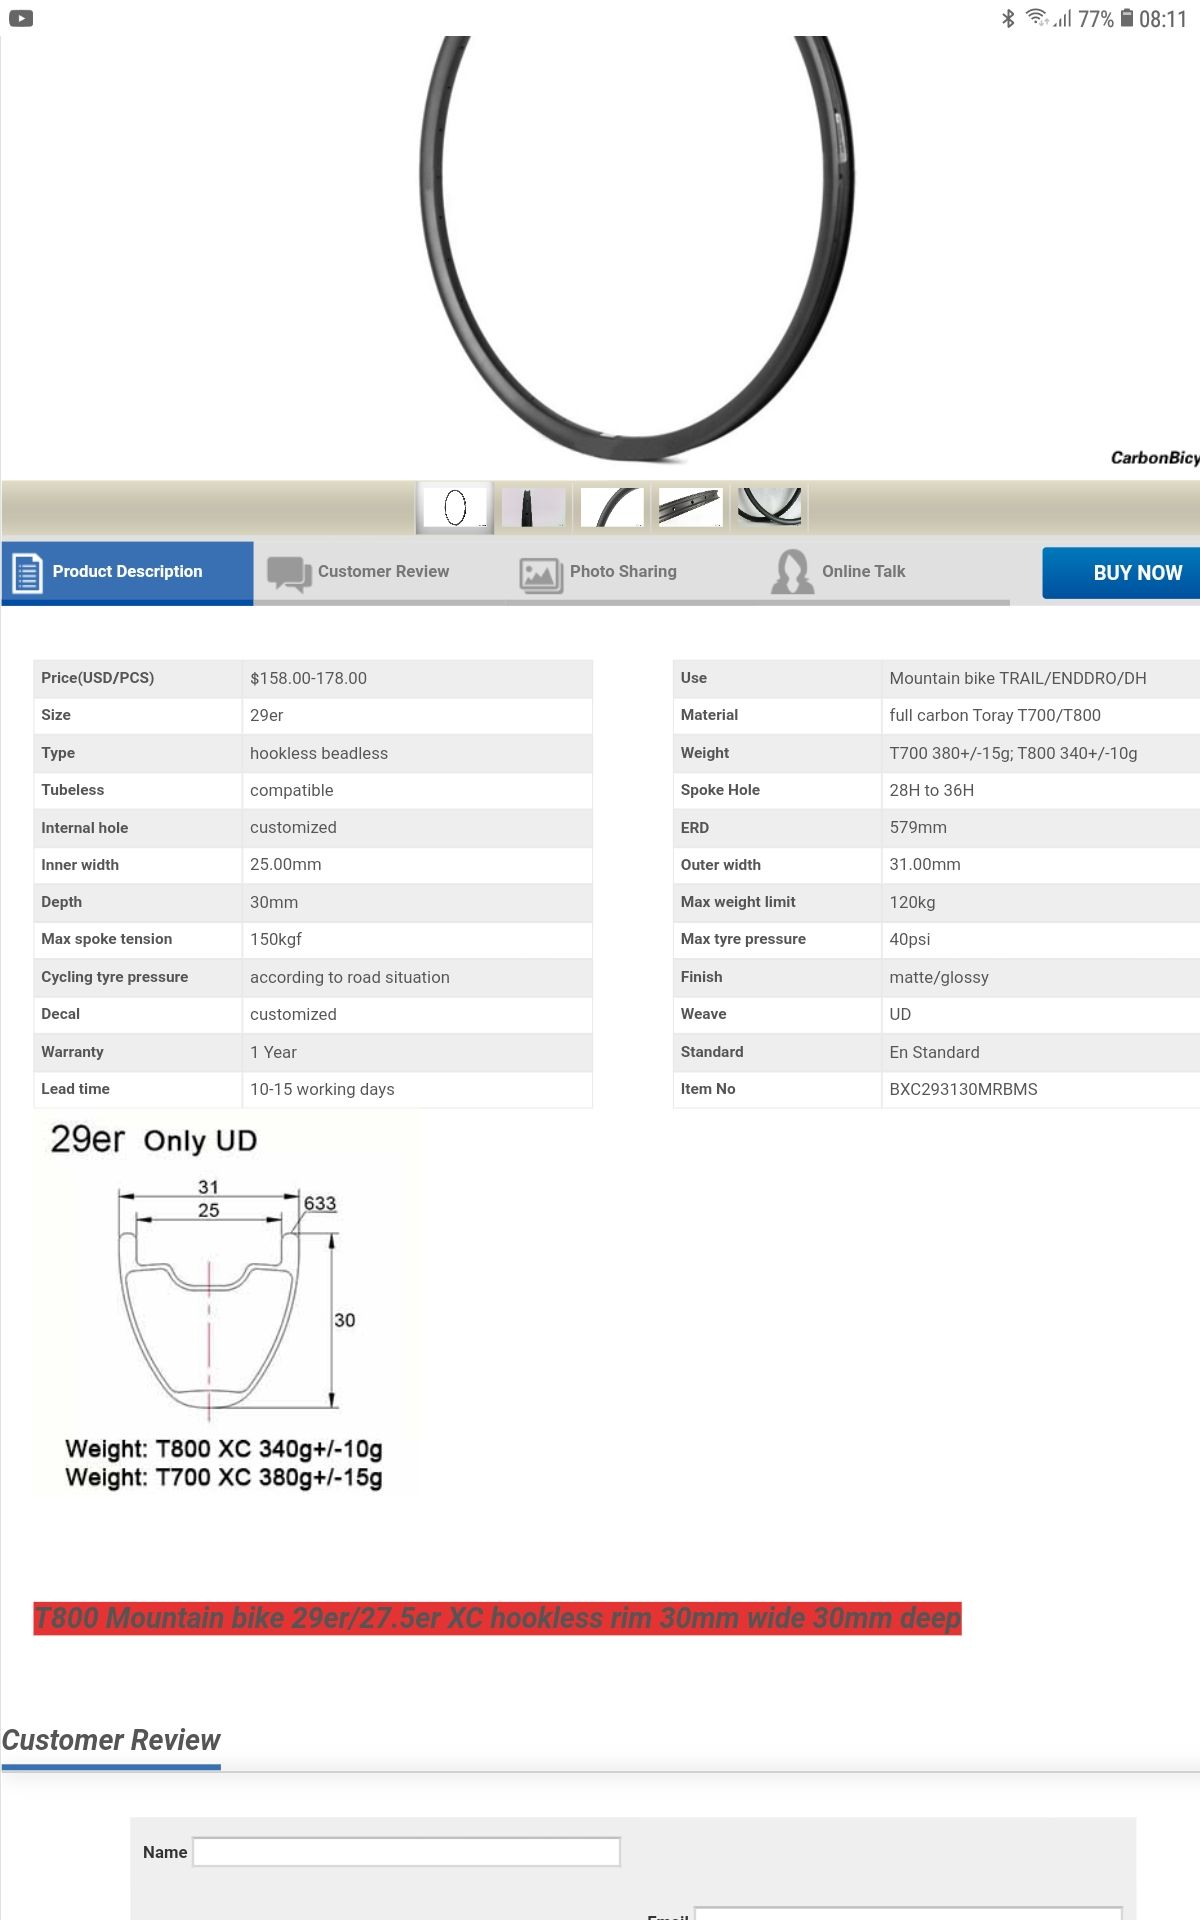
Task: Select the Online Talk tab
Action: click(x=863, y=572)
